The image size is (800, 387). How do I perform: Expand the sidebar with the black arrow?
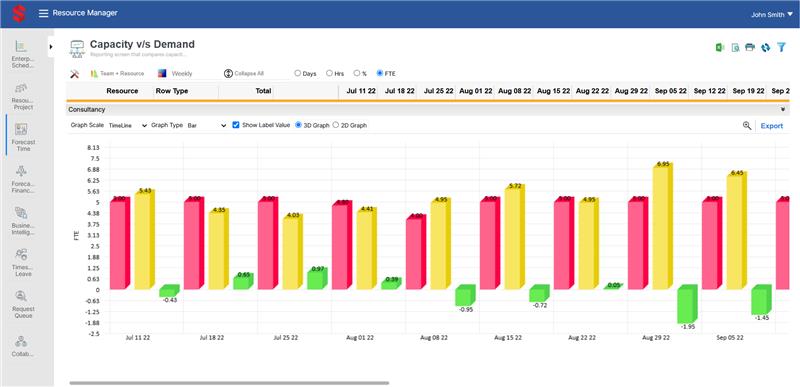(51, 47)
